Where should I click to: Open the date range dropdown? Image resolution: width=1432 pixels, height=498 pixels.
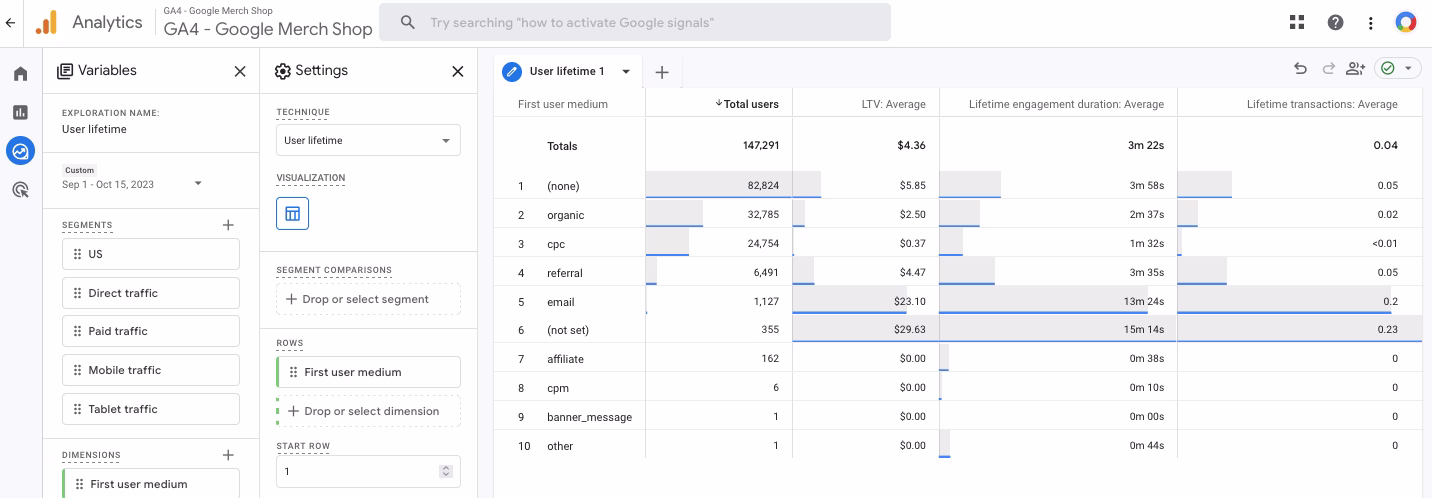tap(198, 184)
